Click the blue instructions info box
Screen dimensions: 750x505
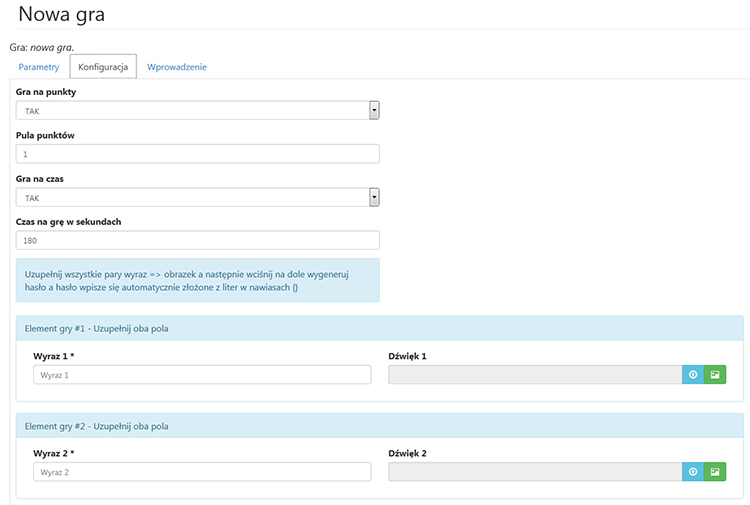coord(198,280)
